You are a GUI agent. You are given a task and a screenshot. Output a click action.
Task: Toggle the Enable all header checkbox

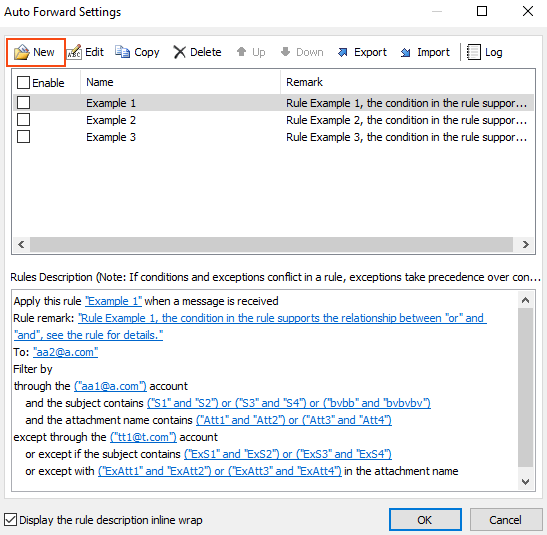[23, 83]
